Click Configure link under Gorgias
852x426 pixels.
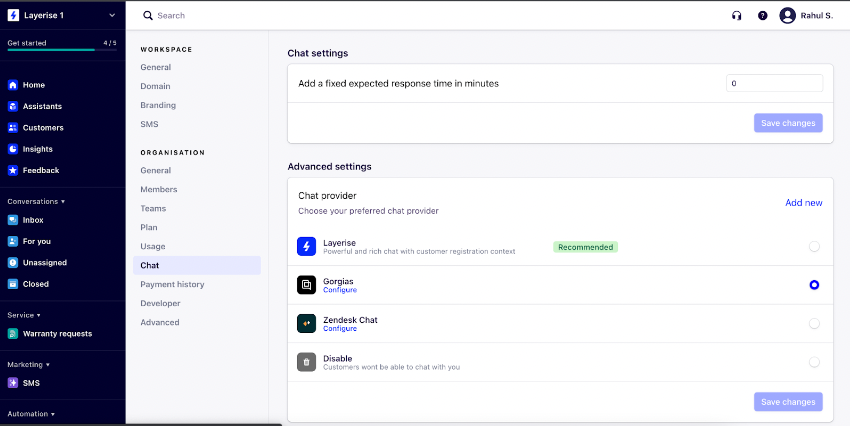click(340, 290)
